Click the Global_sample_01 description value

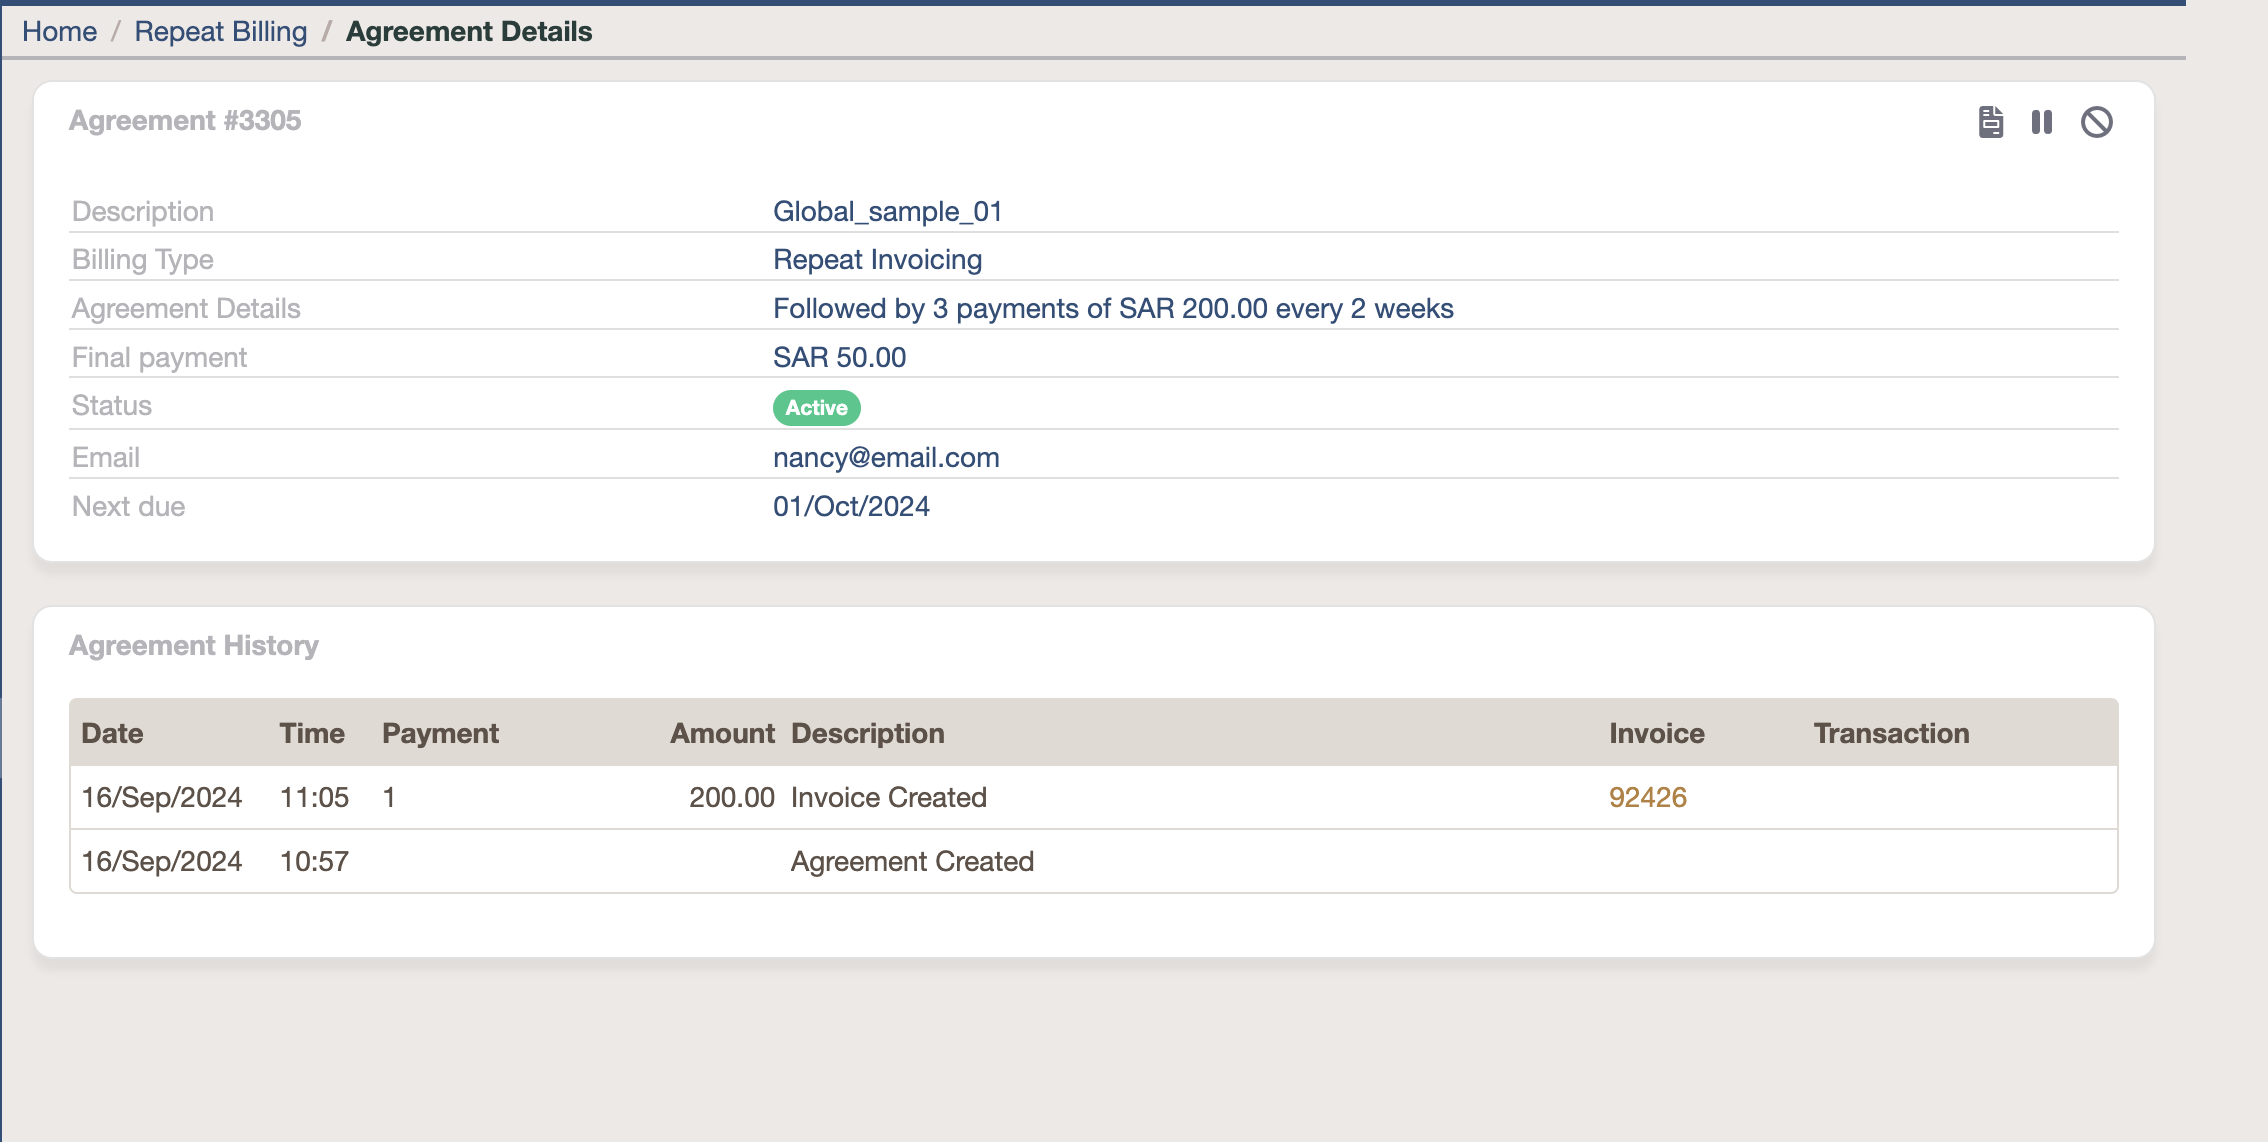(887, 211)
